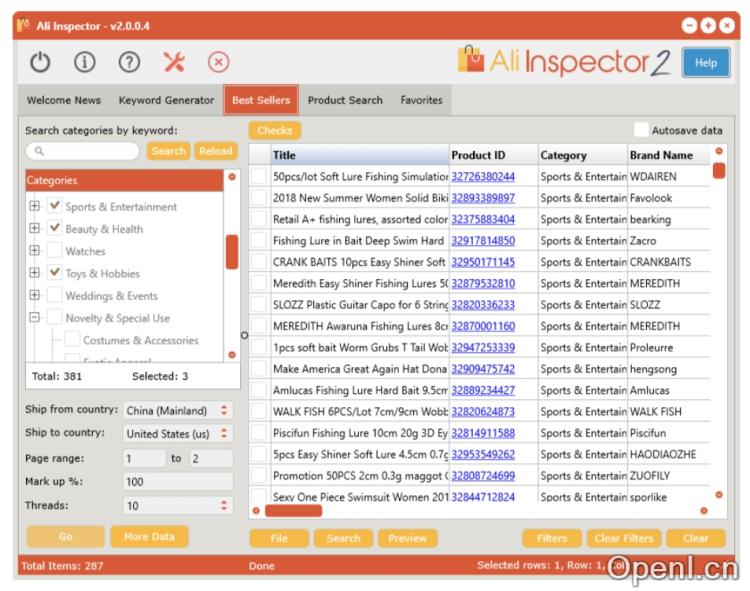Click the horizontal scrollbar thumb under the table
Image resolution: width=750 pixels, height=591 pixels.
point(293,511)
